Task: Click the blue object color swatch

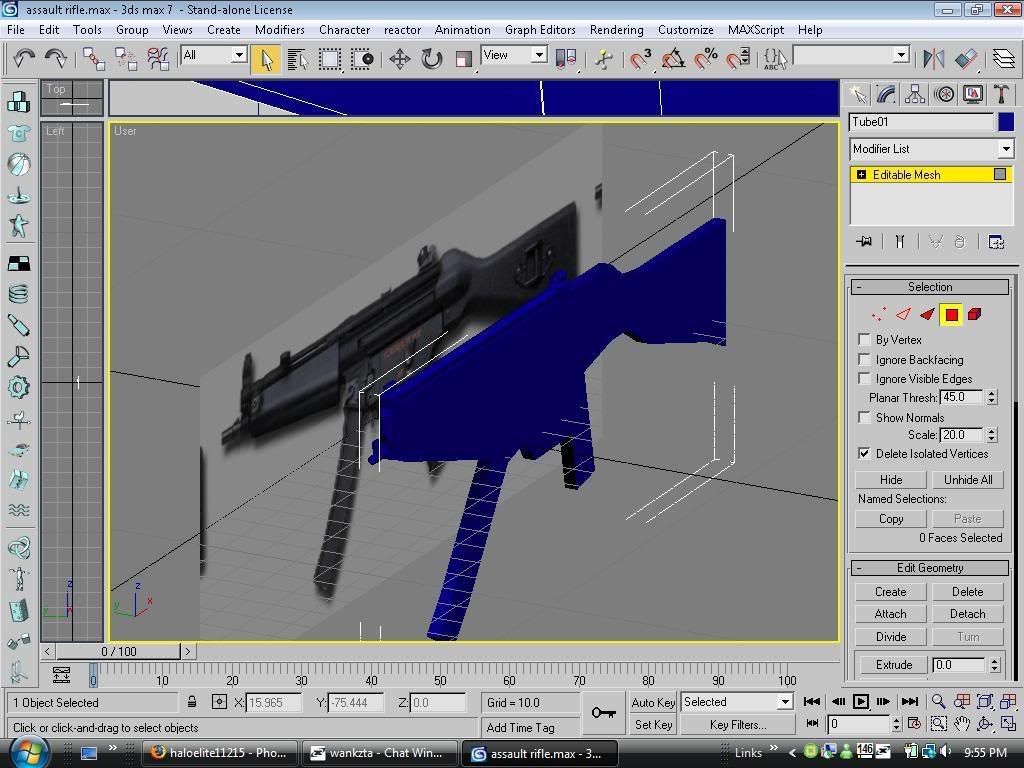Action: click(1005, 122)
